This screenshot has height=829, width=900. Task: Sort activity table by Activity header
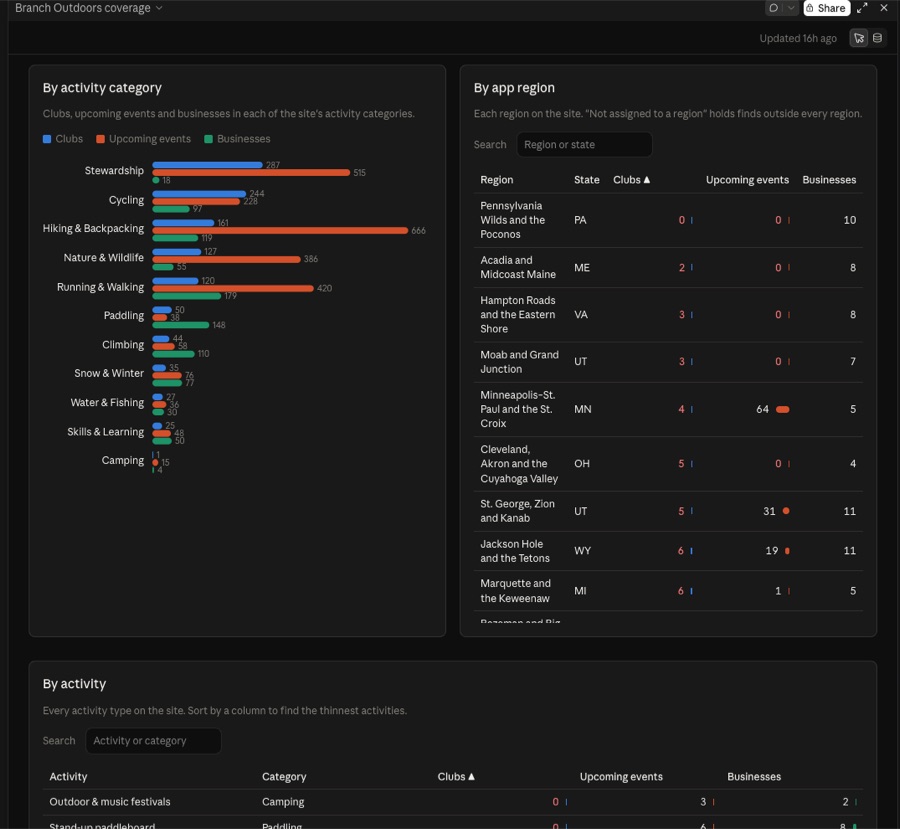(68, 776)
